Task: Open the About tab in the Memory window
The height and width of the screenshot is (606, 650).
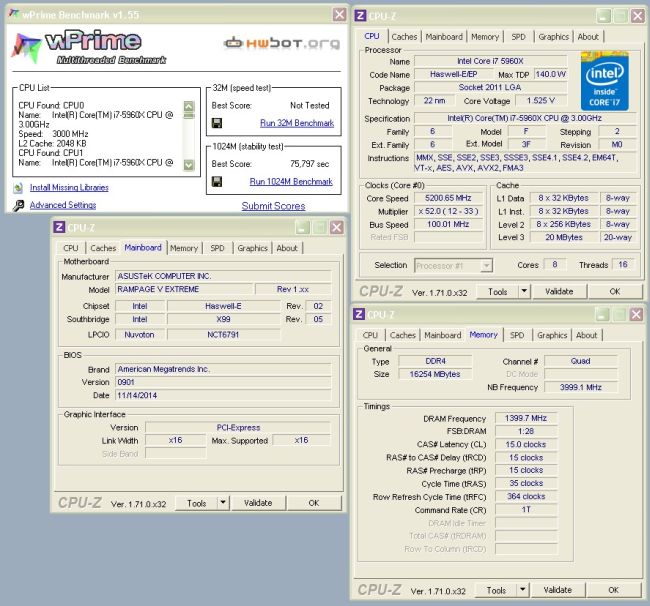Action: (x=586, y=335)
